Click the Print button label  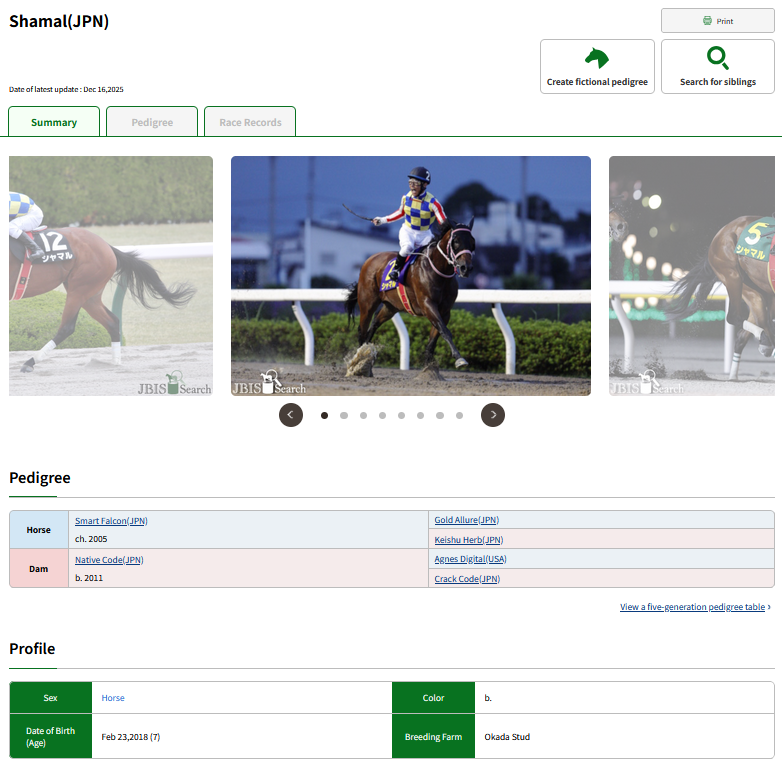725,21
